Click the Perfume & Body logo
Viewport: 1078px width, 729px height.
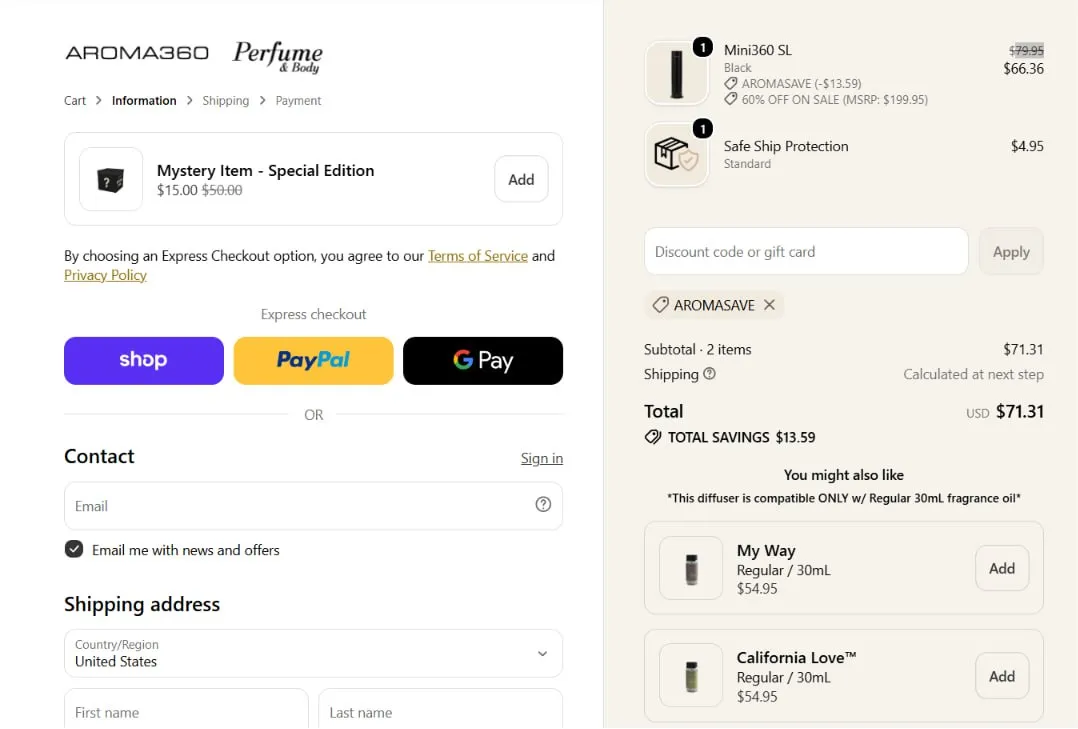coord(278,56)
